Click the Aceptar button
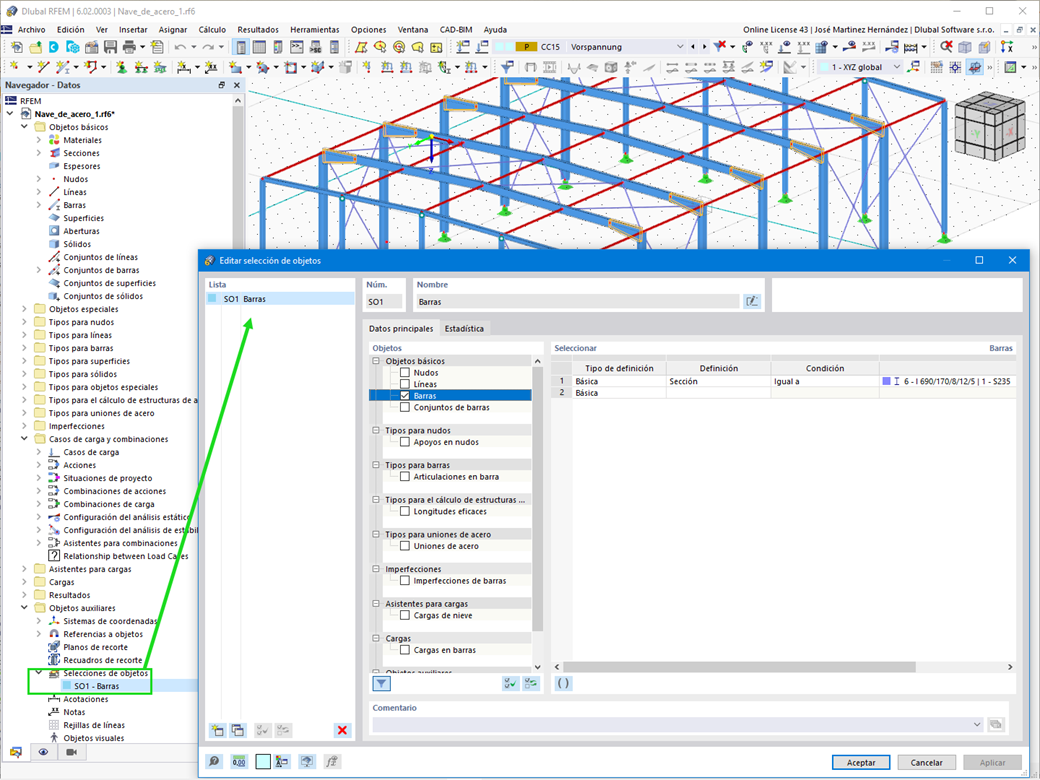This screenshot has width=1040, height=780. point(861,763)
